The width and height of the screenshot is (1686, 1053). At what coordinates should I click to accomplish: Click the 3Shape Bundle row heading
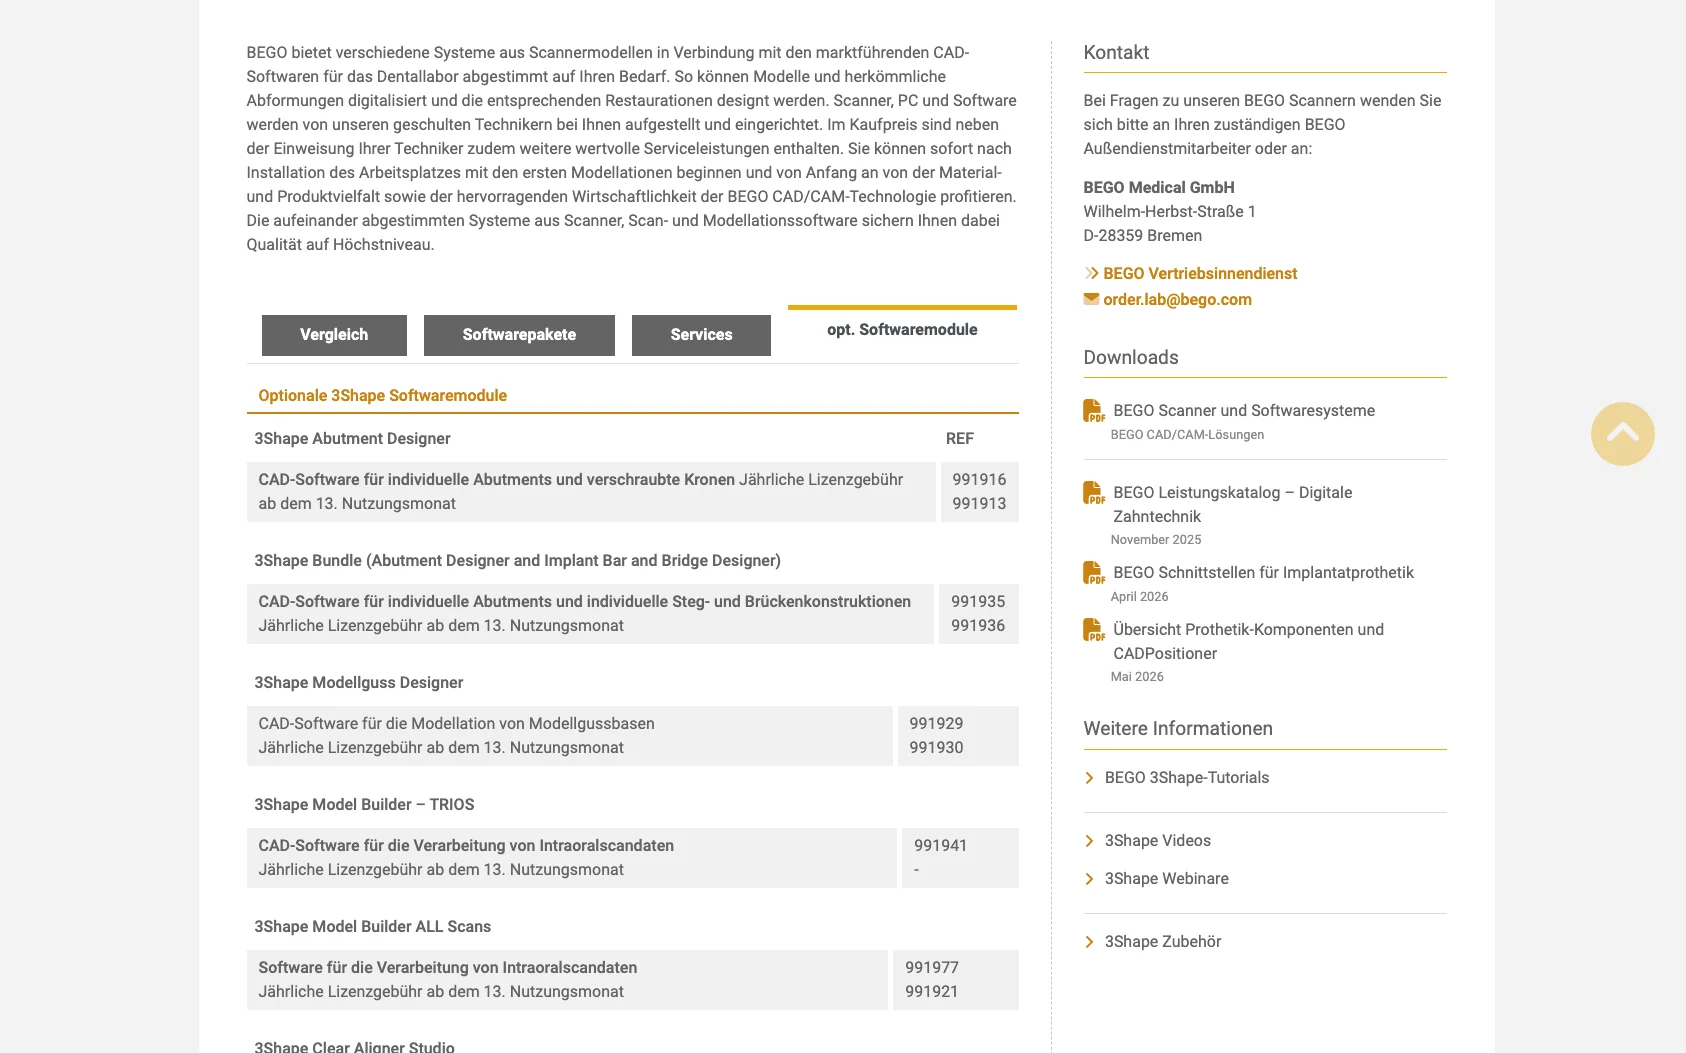click(517, 560)
